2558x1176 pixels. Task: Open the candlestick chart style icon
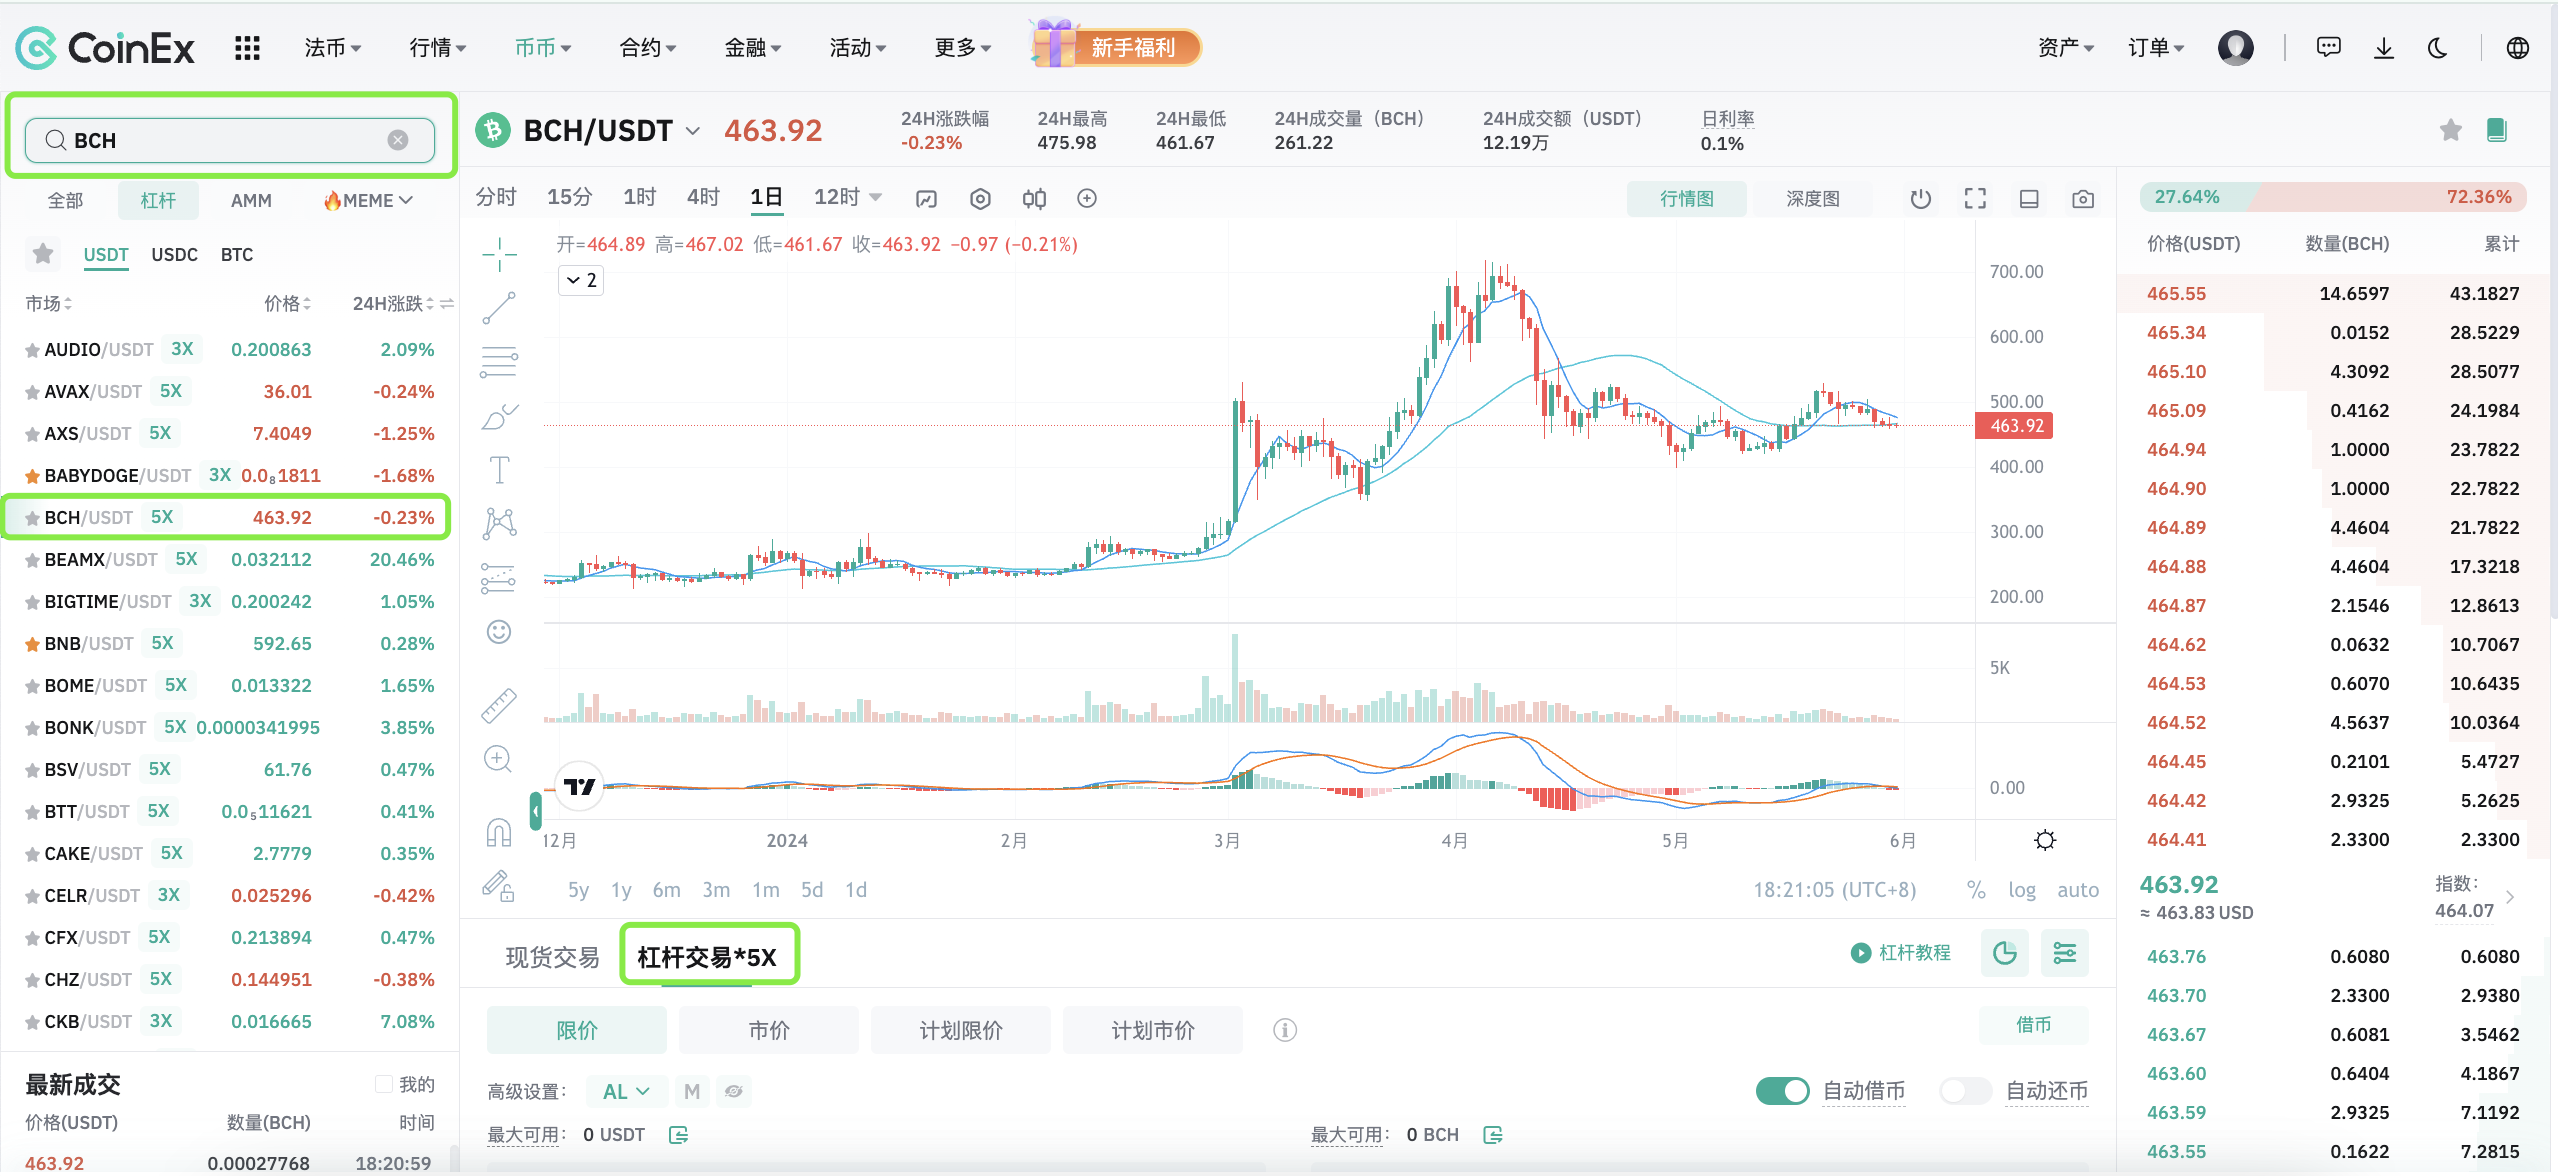point(1034,198)
